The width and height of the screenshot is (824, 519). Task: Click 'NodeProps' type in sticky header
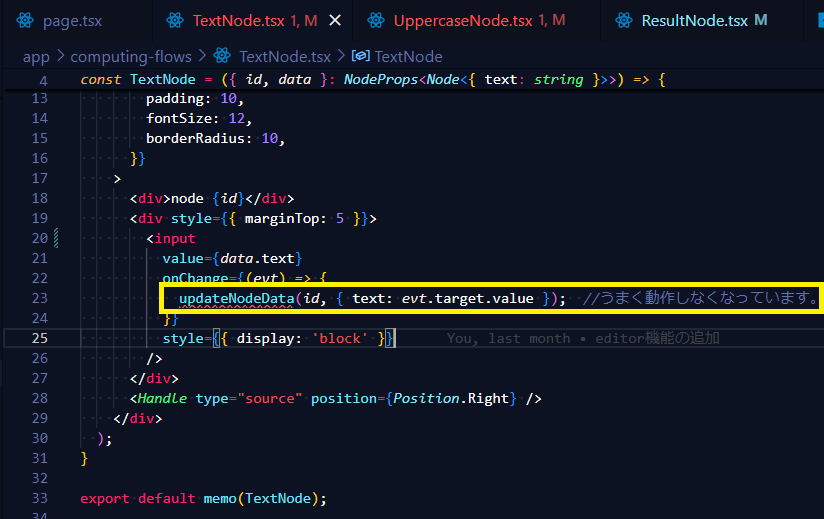coord(380,80)
